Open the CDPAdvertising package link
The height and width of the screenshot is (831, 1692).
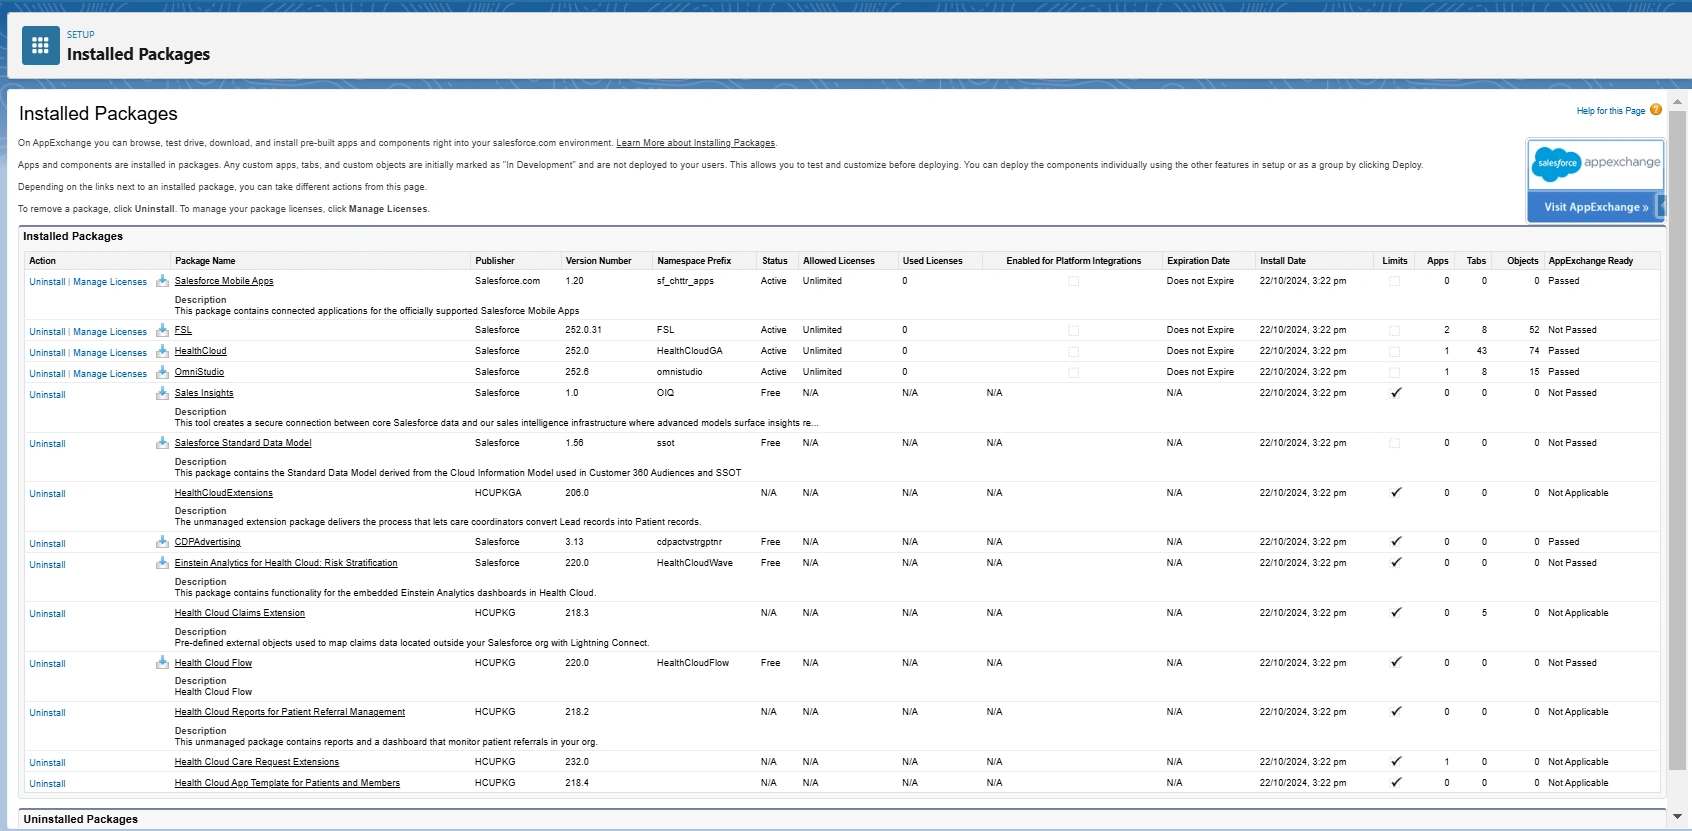point(207,542)
